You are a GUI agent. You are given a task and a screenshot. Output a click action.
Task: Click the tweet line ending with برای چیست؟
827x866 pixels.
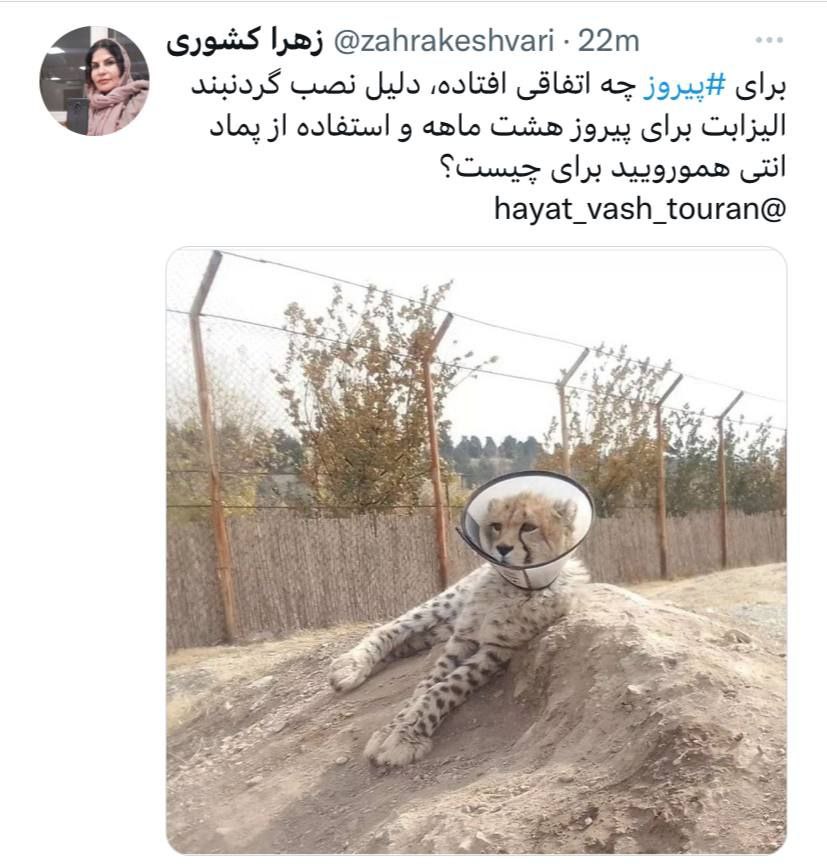612,169
